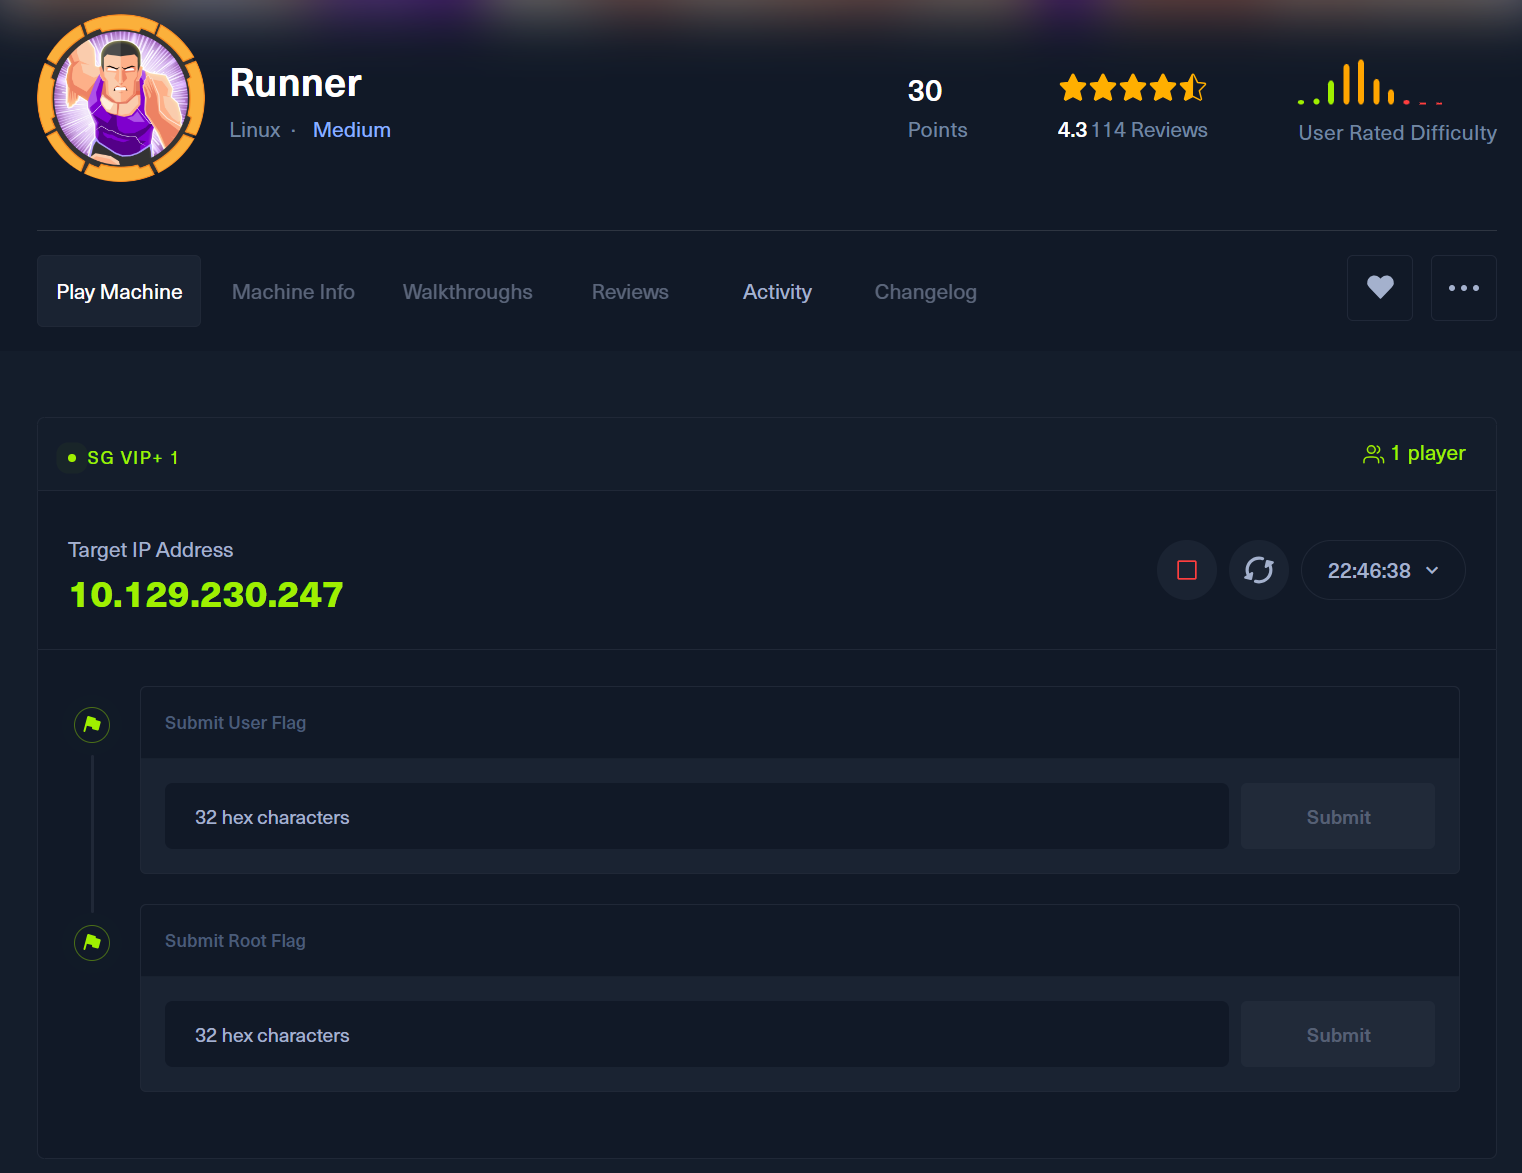Open the more options ellipsis menu

[1464, 288]
